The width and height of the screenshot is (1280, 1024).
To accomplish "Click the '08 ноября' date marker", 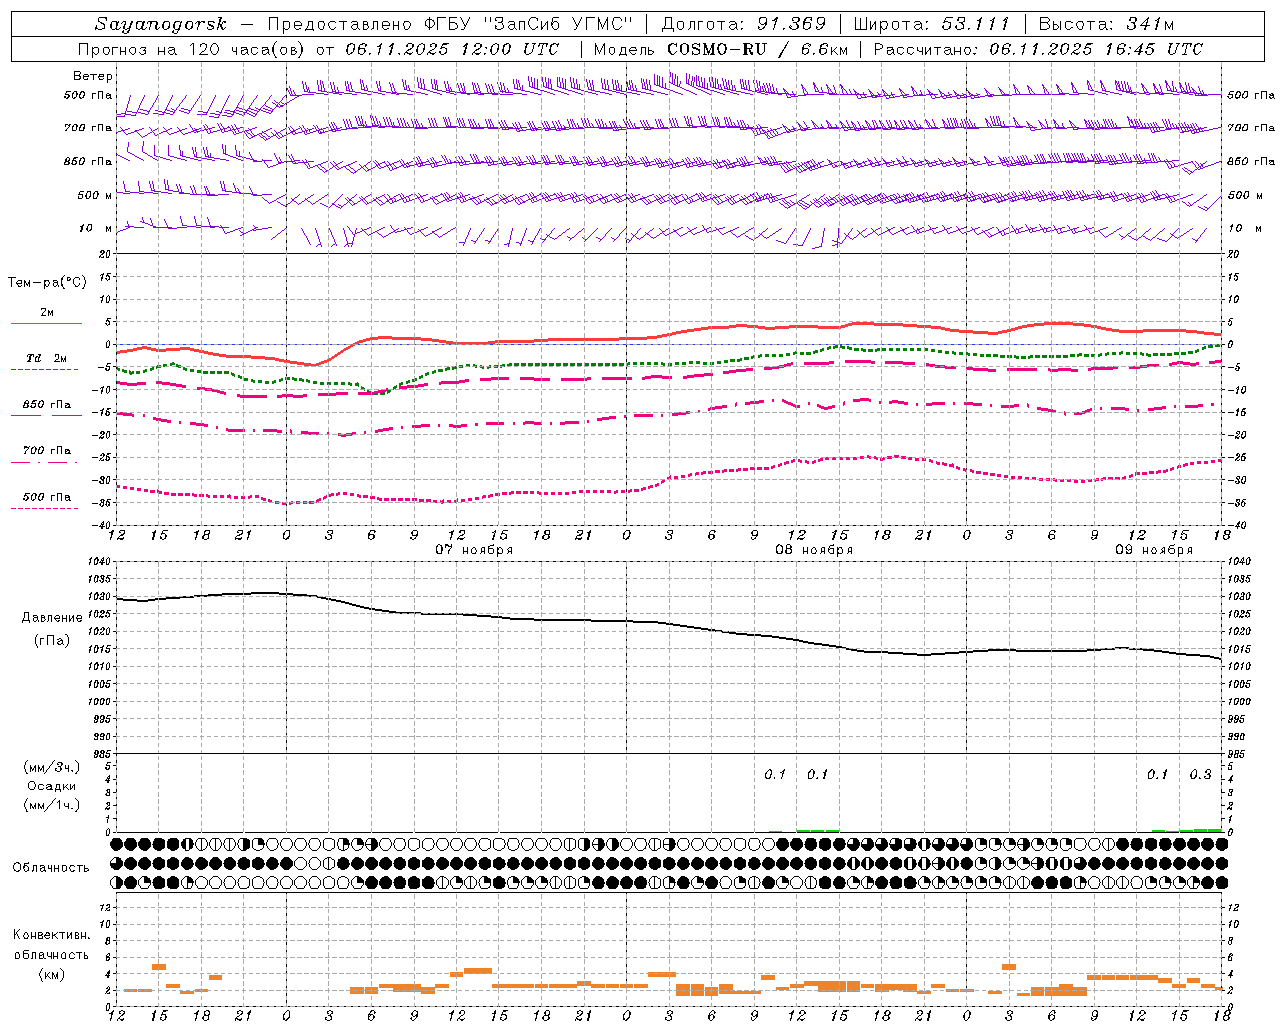I will [x=814, y=550].
